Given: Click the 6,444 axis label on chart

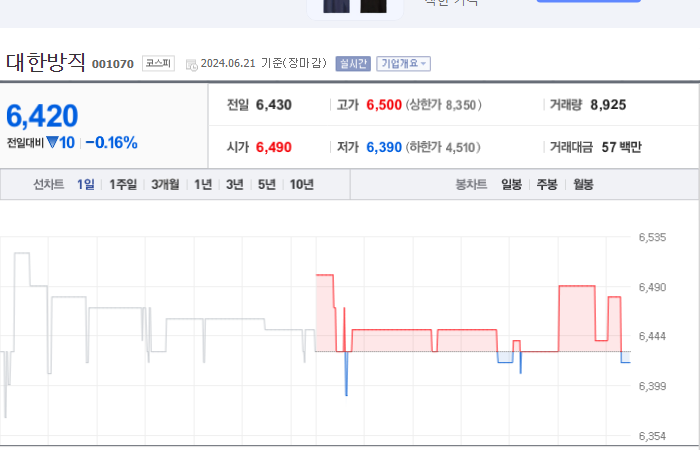Looking at the screenshot, I should point(652,336).
